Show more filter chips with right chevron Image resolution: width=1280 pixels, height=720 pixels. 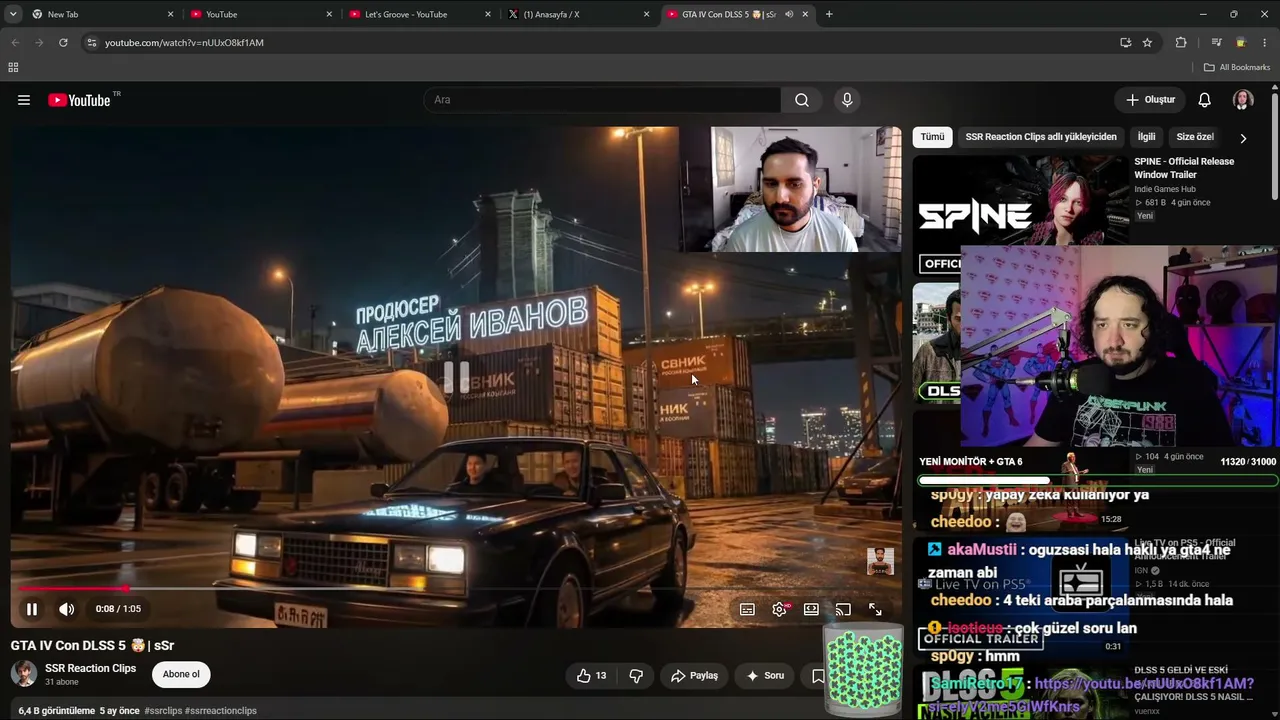pyautogui.click(x=1243, y=138)
